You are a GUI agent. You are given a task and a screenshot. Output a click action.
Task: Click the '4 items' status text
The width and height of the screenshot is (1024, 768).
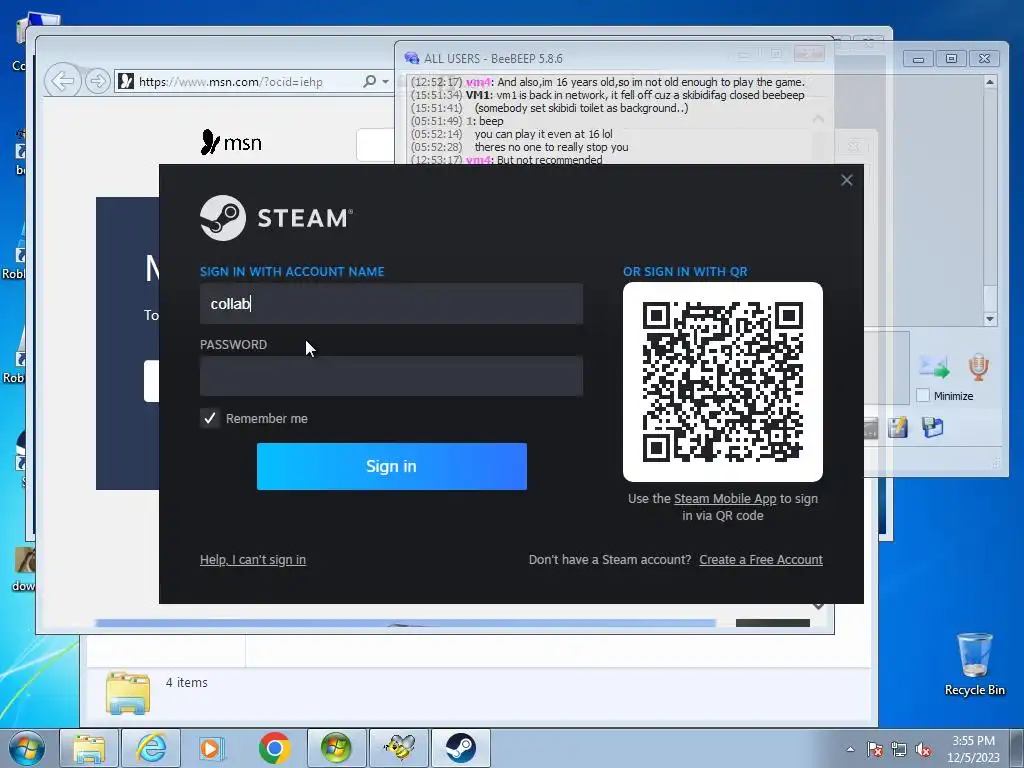[187, 682]
